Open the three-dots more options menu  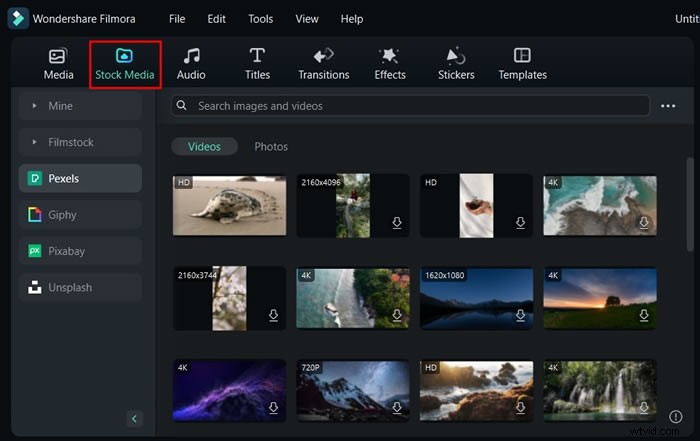click(x=668, y=106)
